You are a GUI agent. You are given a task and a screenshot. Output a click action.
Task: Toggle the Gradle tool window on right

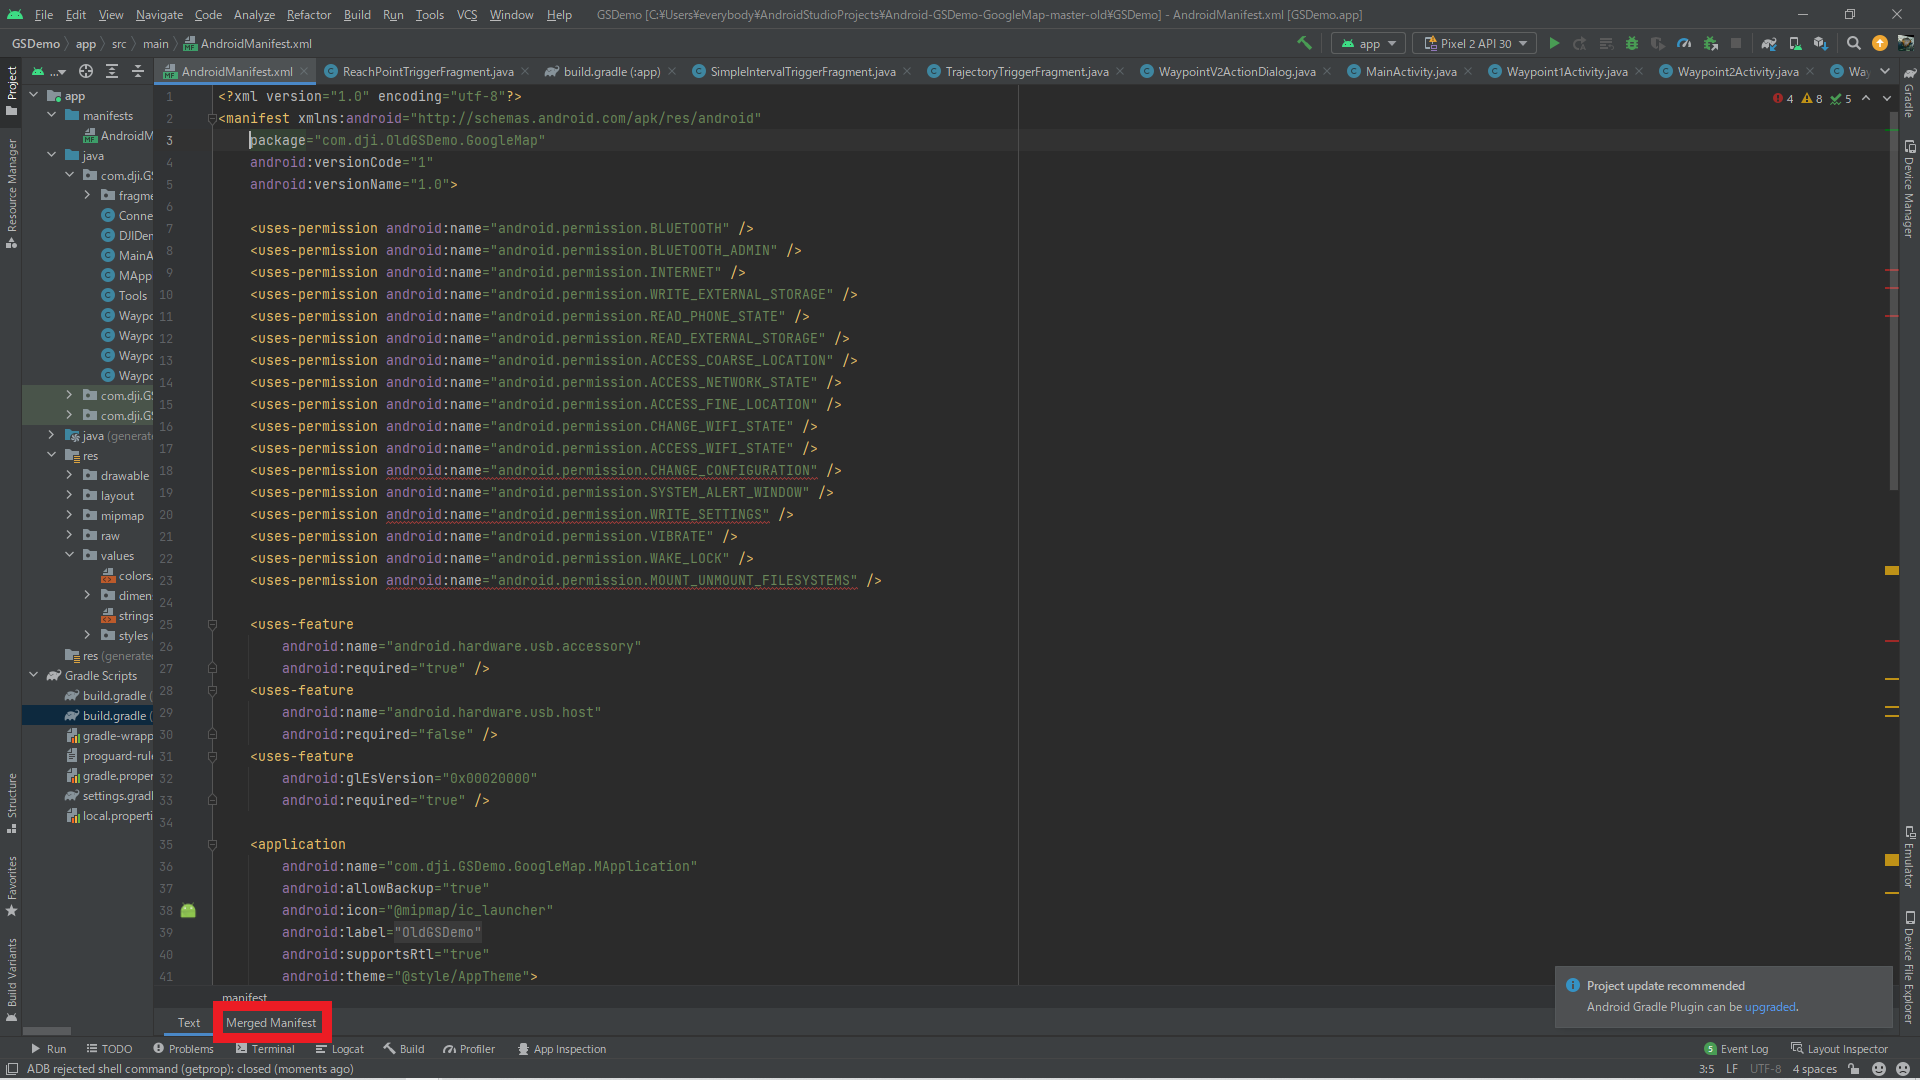(1908, 93)
